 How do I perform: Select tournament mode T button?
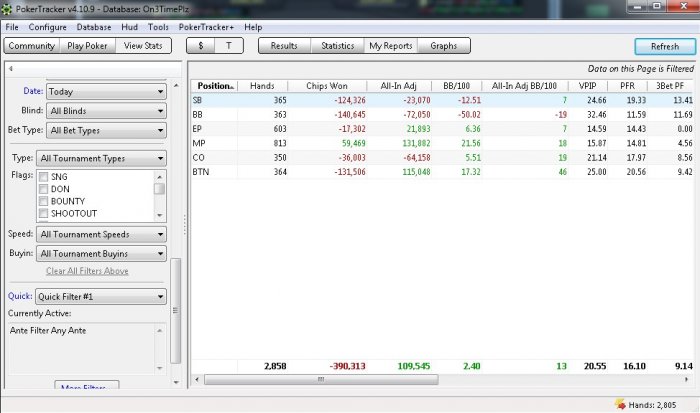point(229,46)
